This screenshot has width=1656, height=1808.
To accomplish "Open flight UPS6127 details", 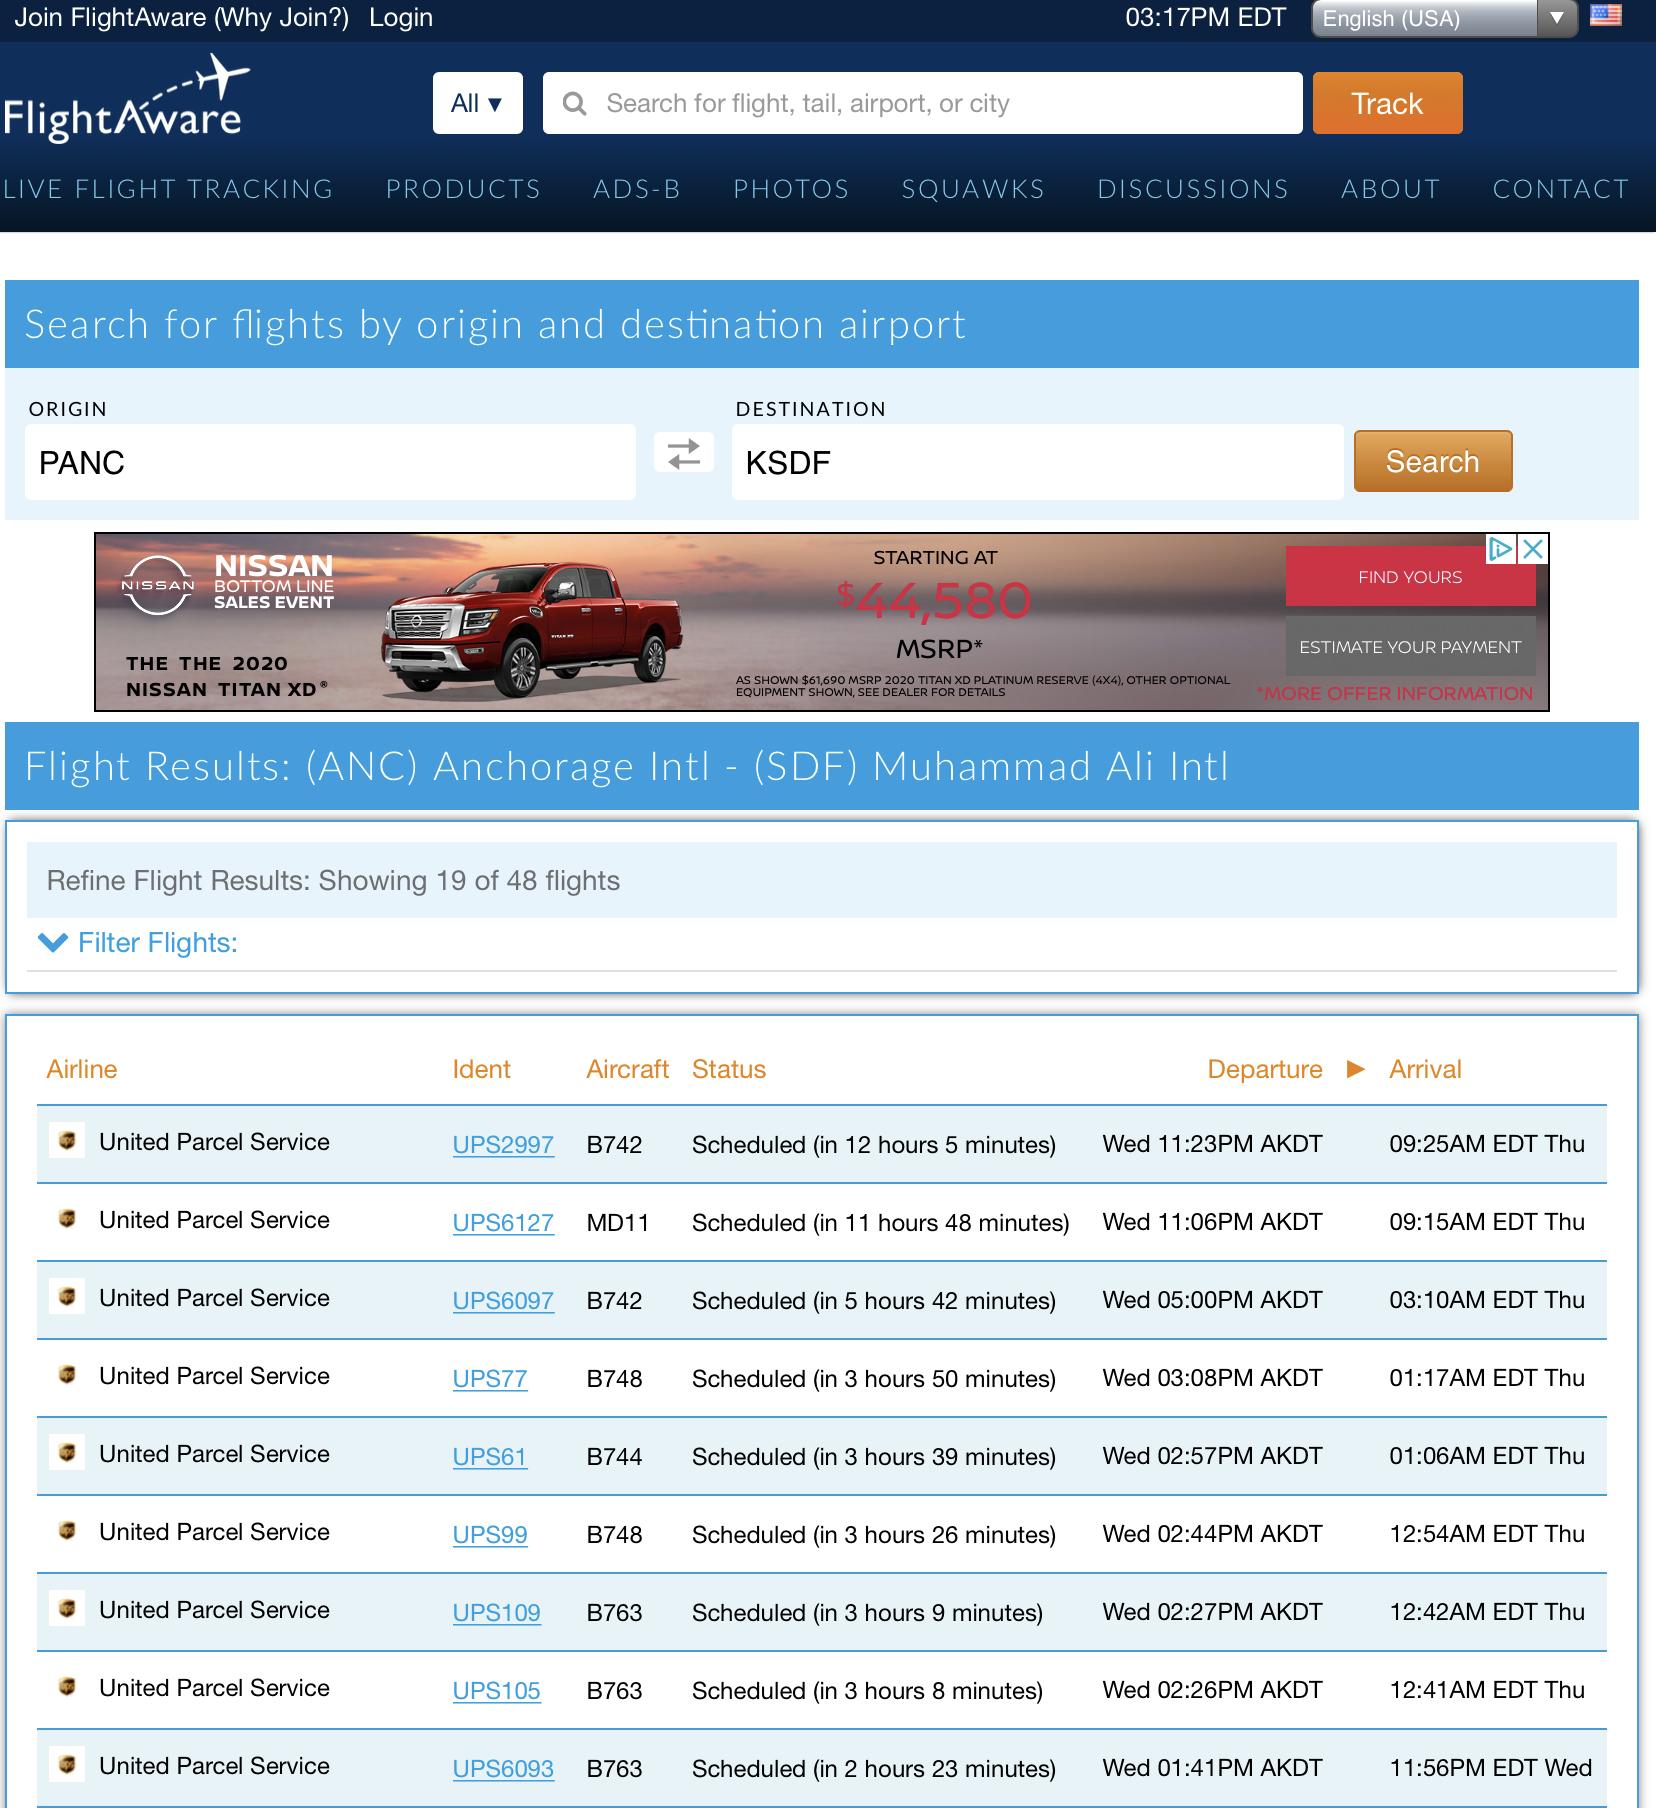I will point(503,1222).
